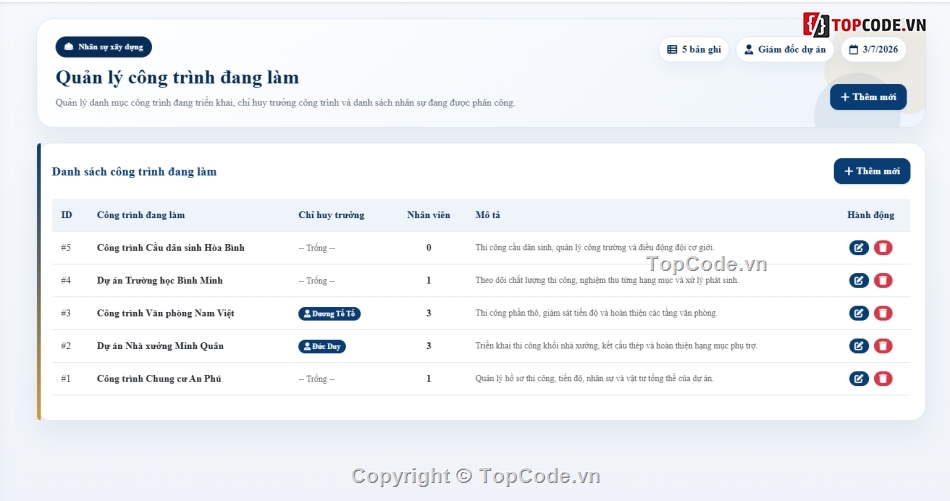The width and height of the screenshot is (950, 501).
Task: Click the Giám đốc dự án role chip
Action: tap(785, 50)
